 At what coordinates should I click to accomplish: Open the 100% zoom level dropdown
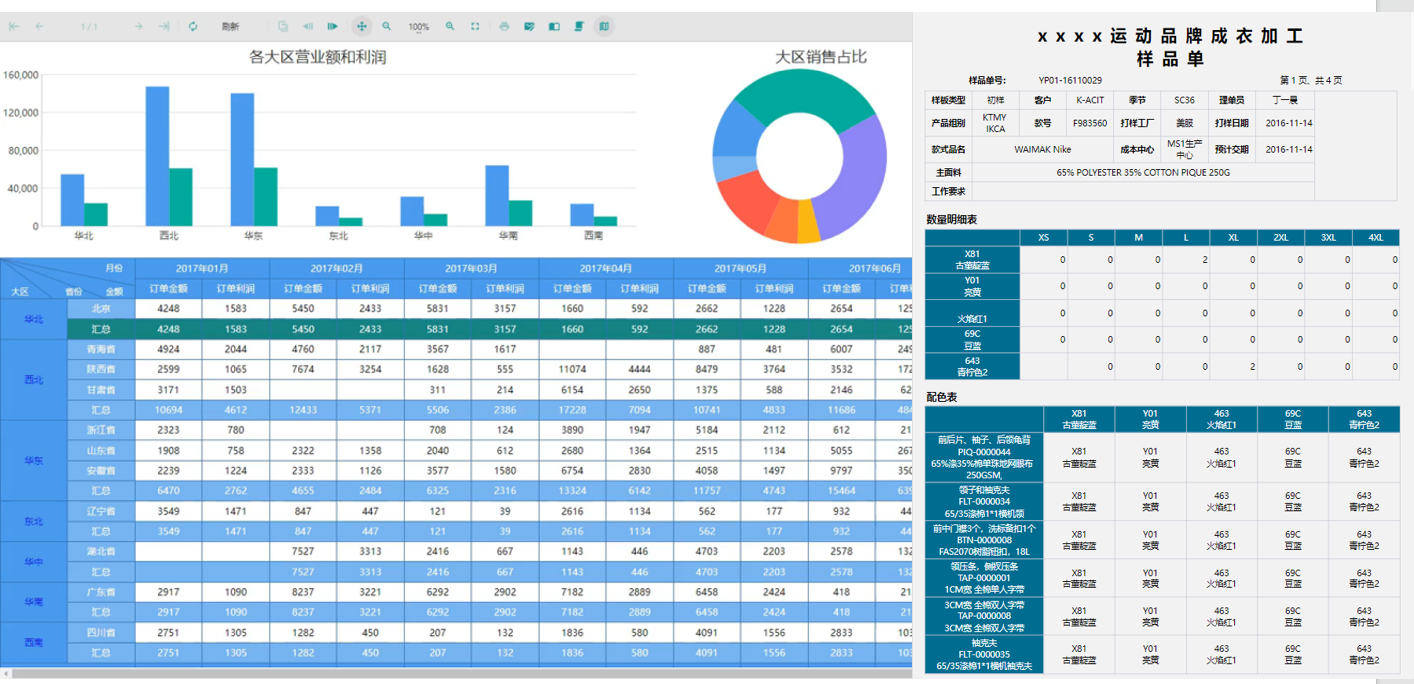coord(419,27)
